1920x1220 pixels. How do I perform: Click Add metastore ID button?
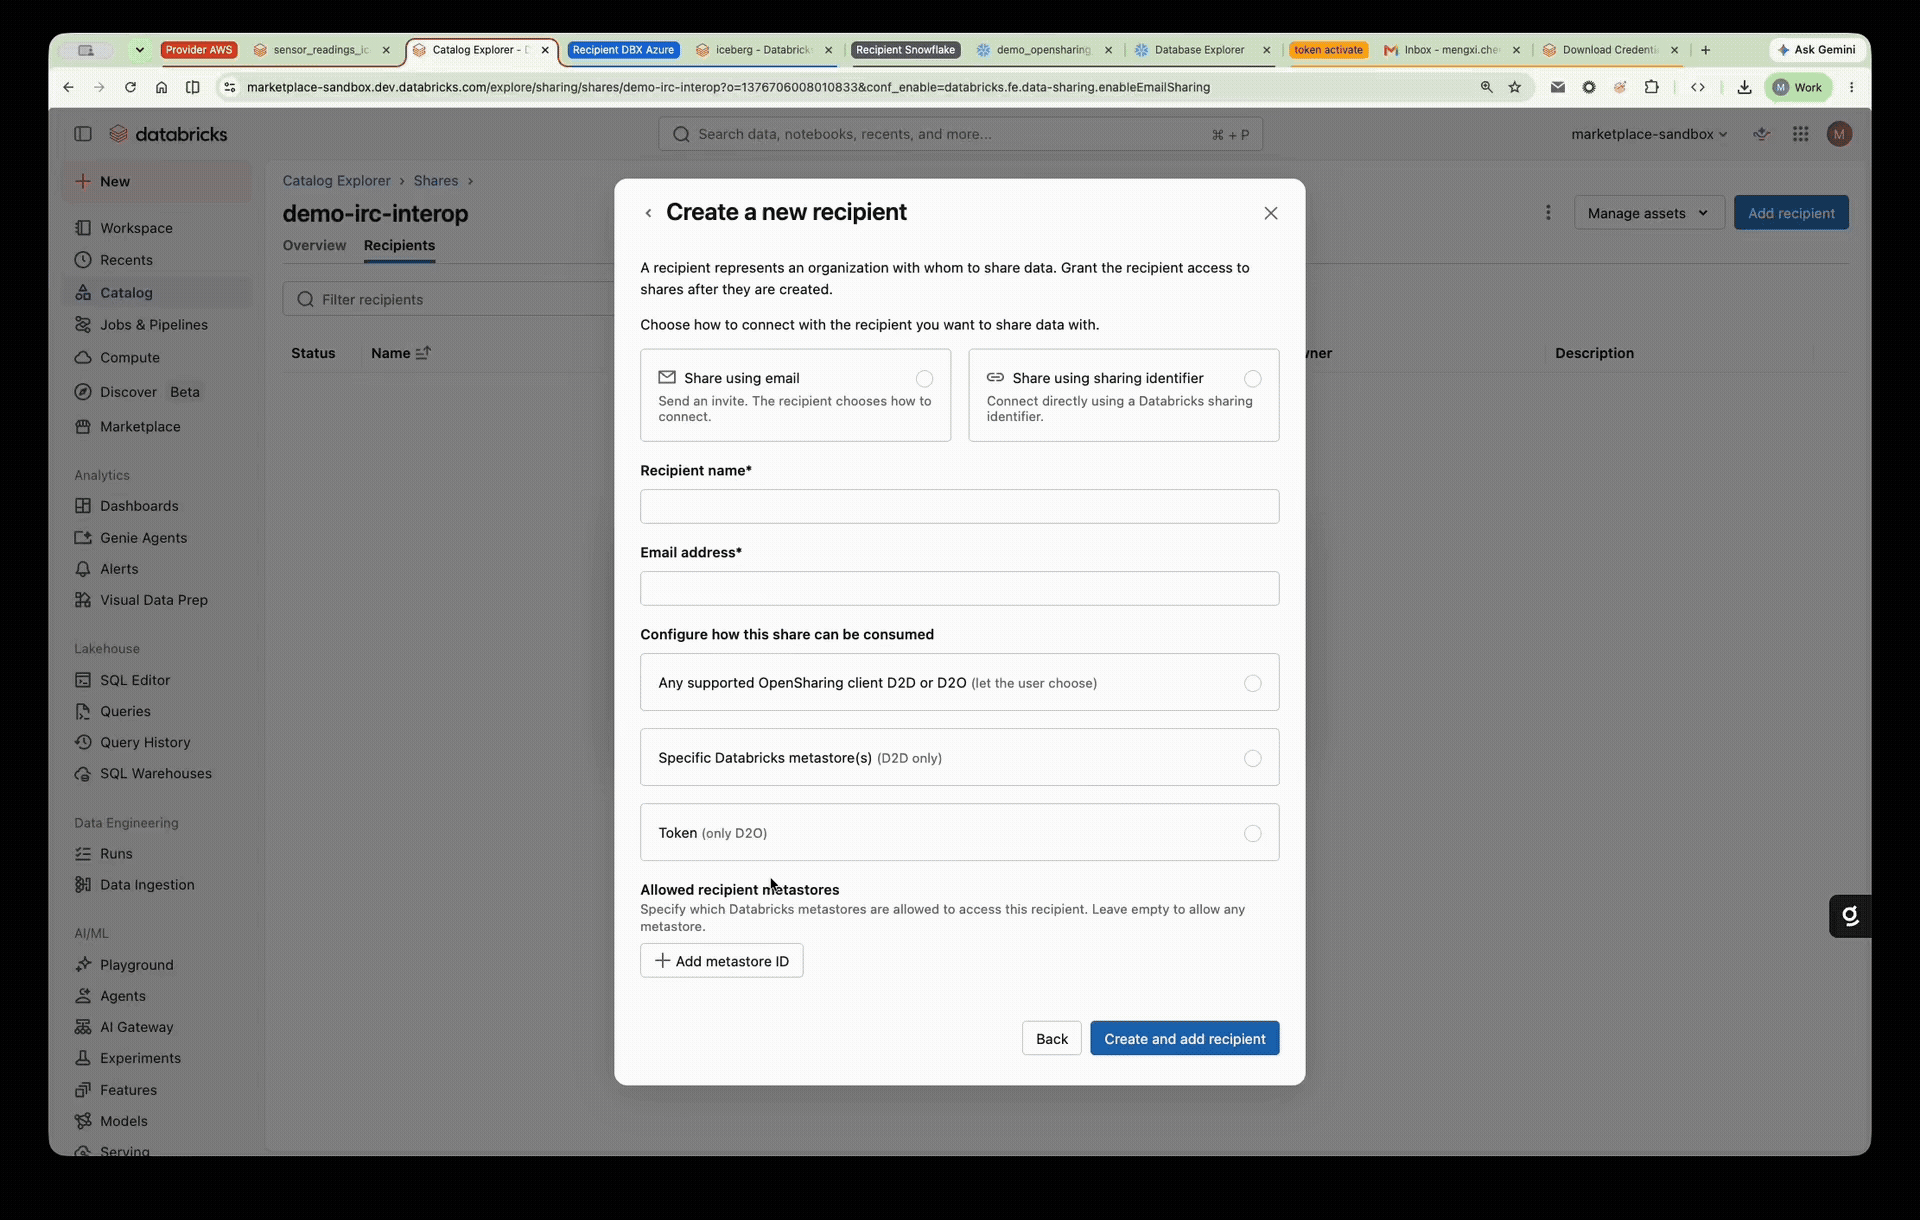(721, 961)
